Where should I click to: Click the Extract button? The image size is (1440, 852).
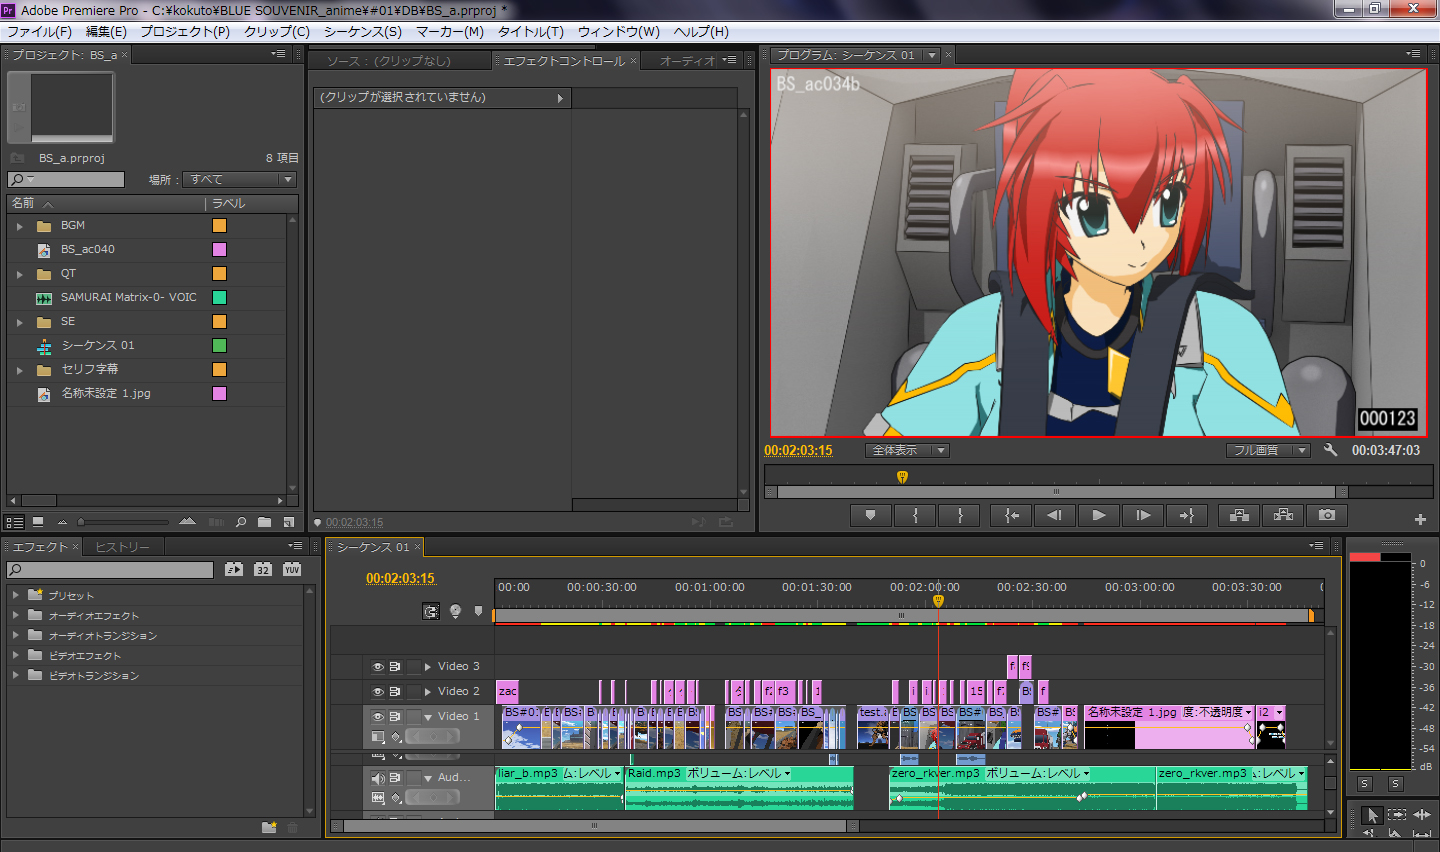point(1283,515)
